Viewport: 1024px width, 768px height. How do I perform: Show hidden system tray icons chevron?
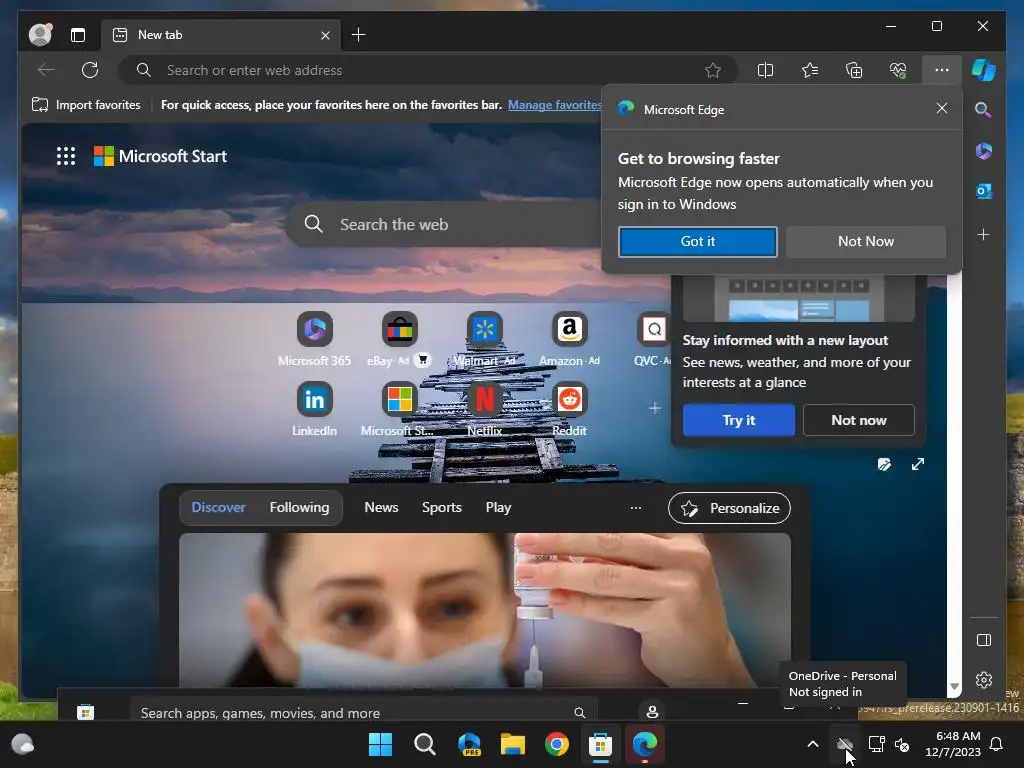click(812, 744)
